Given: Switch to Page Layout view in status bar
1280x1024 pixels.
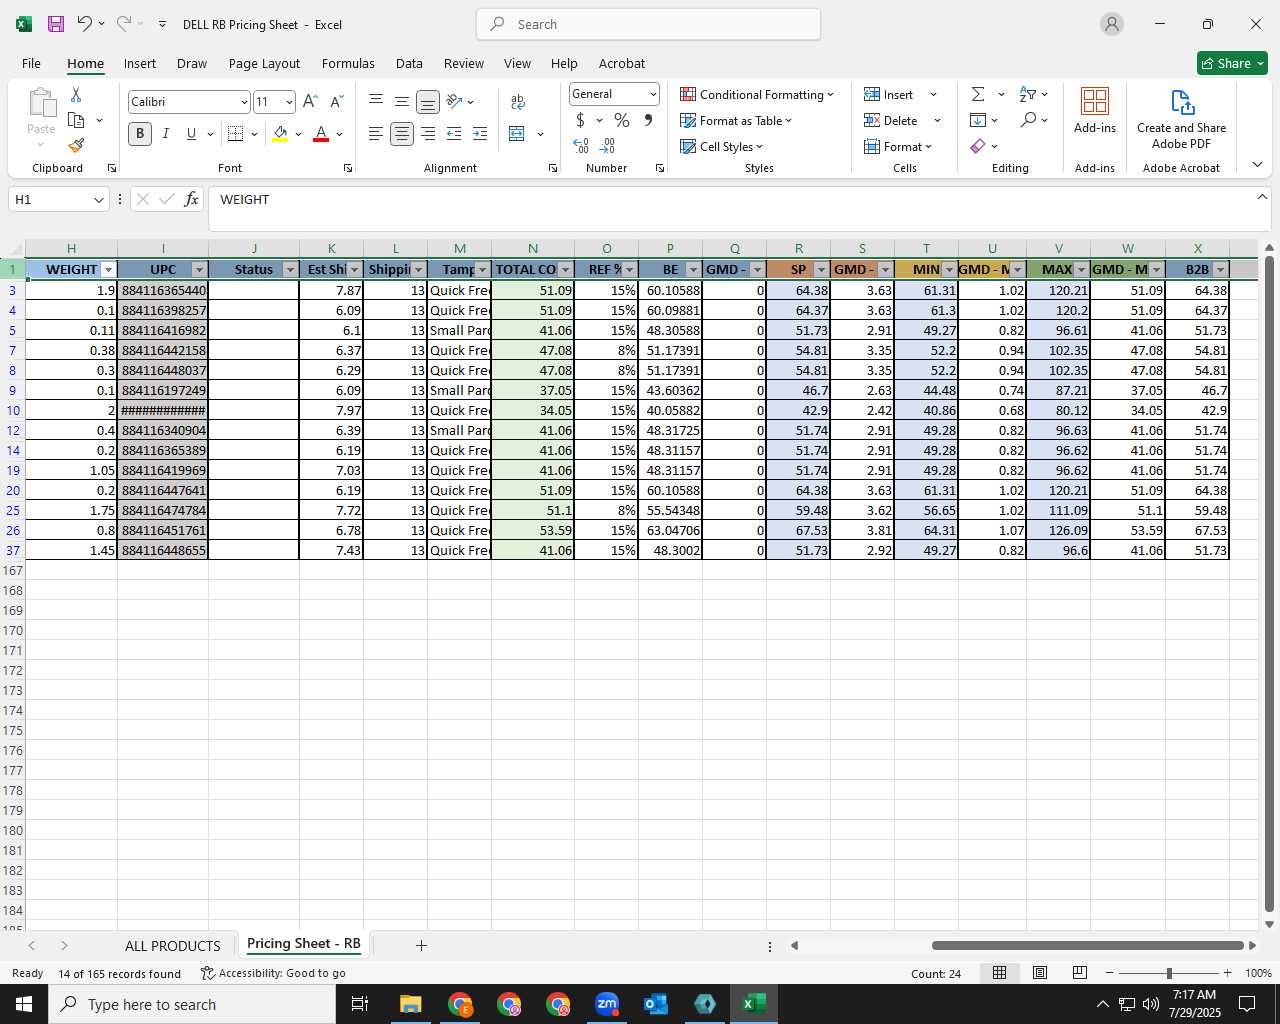Looking at the screenshot, I should coord(1040,973).
